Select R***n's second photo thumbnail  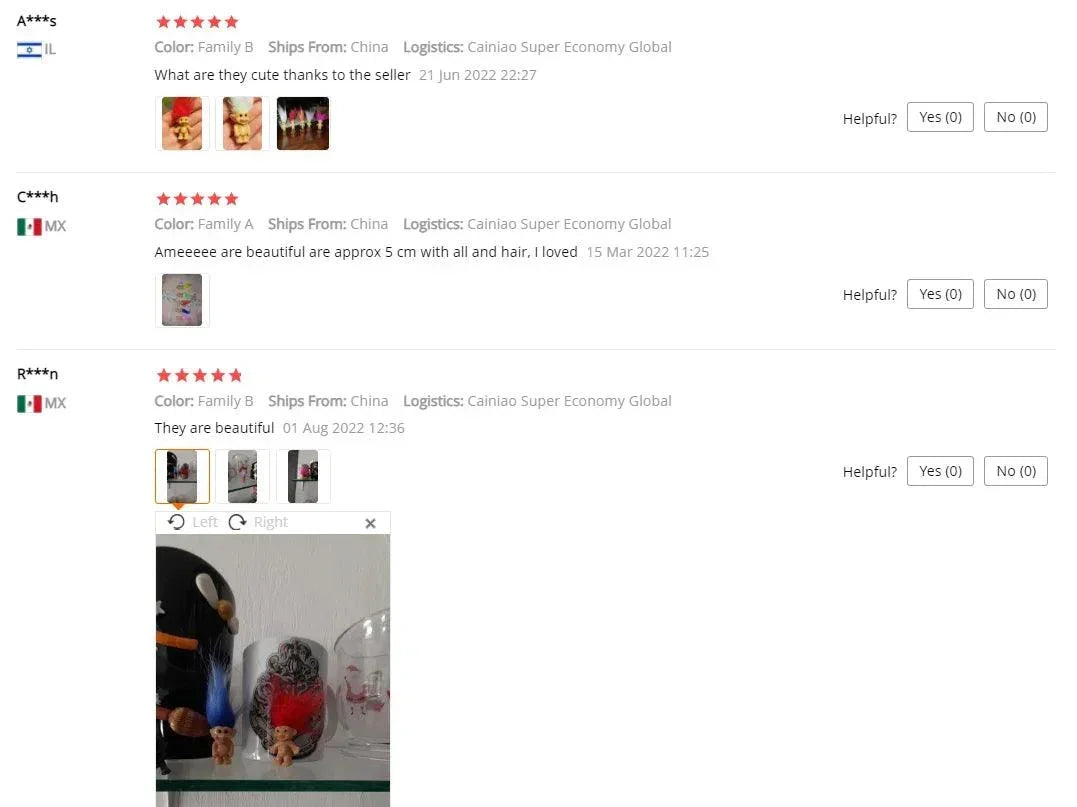pyautogui.click(x=242, y=476)
